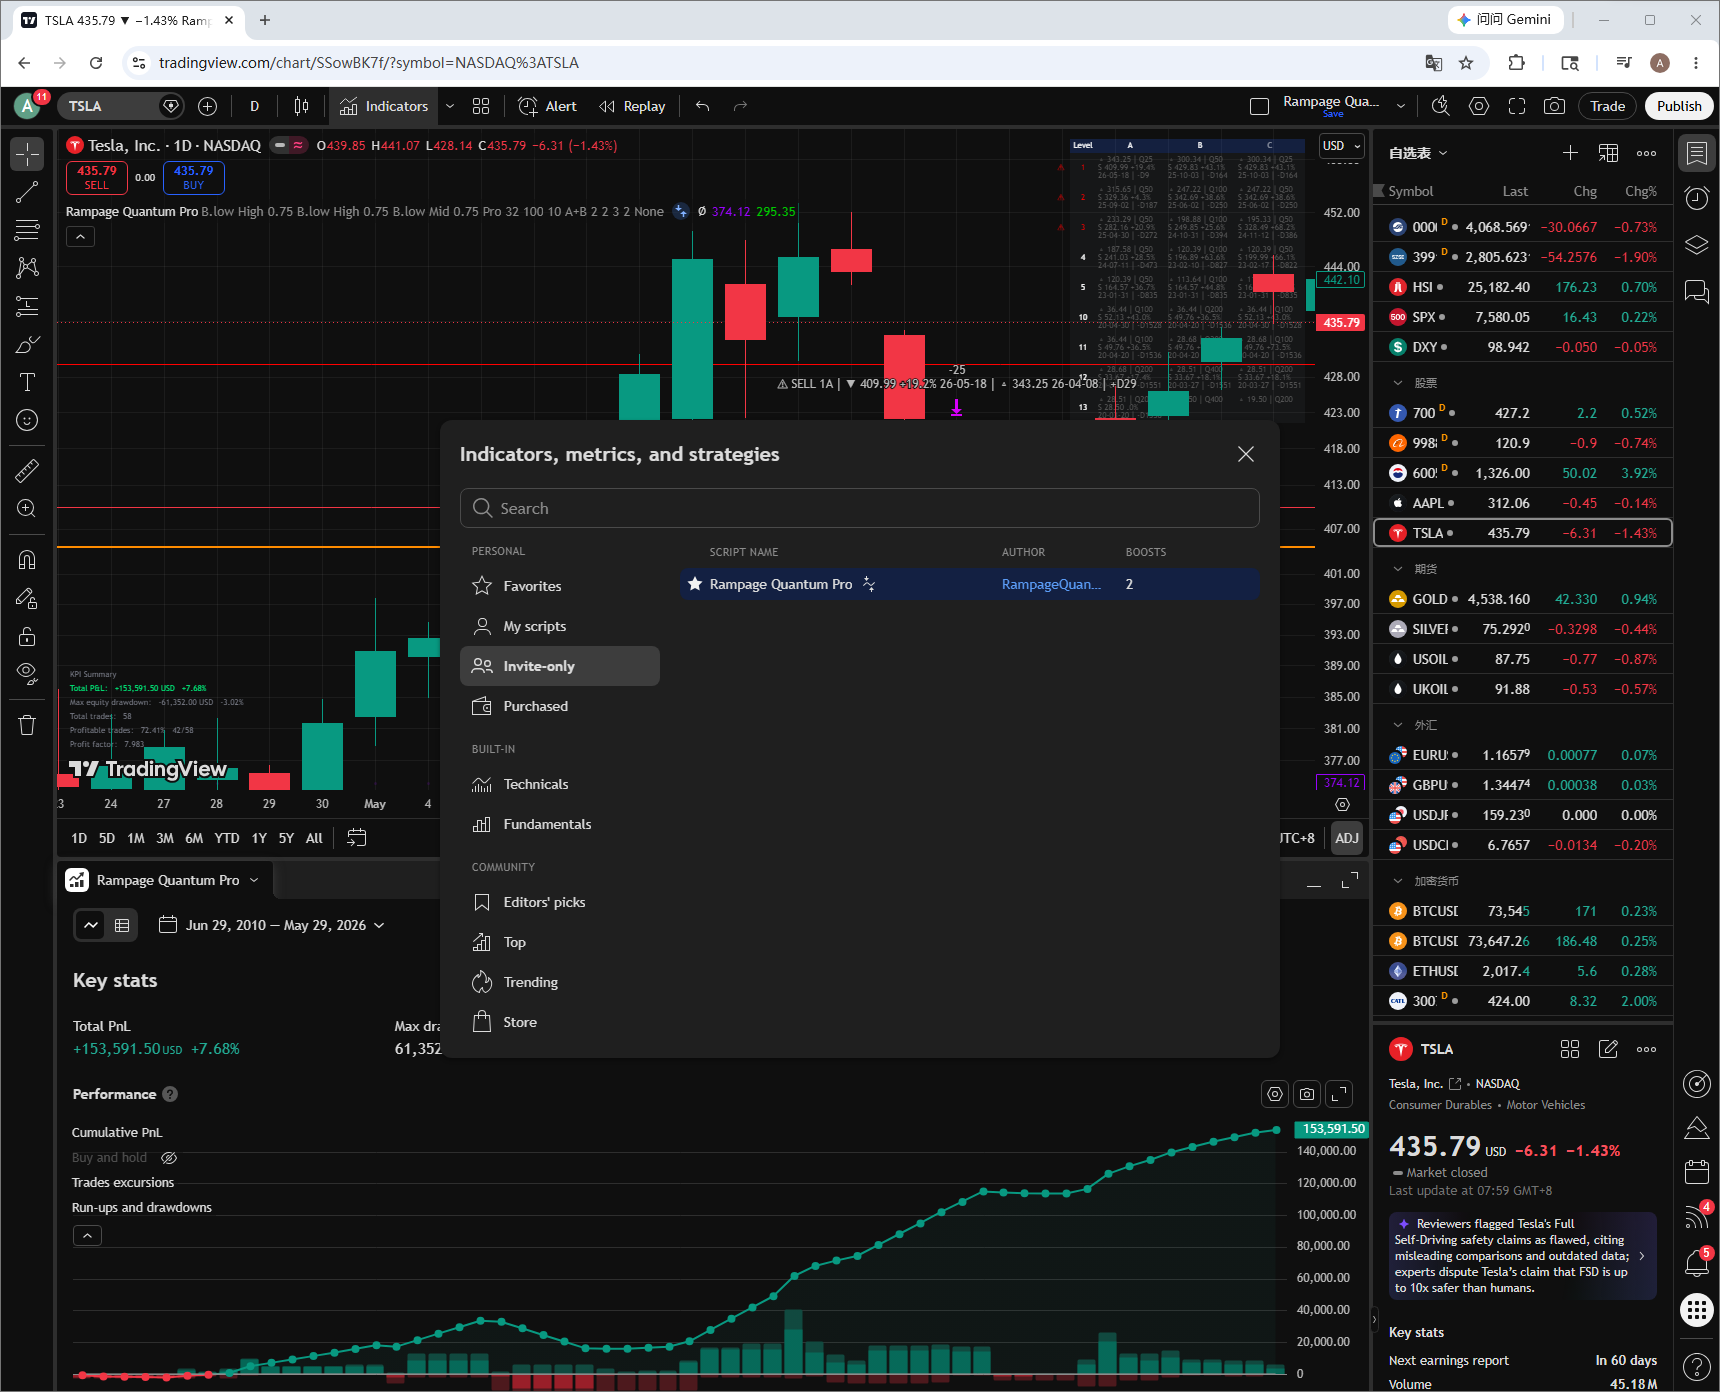Click the SELL 435.79 button
This screenshot has width=1720, height=1392.
point(97,177)
